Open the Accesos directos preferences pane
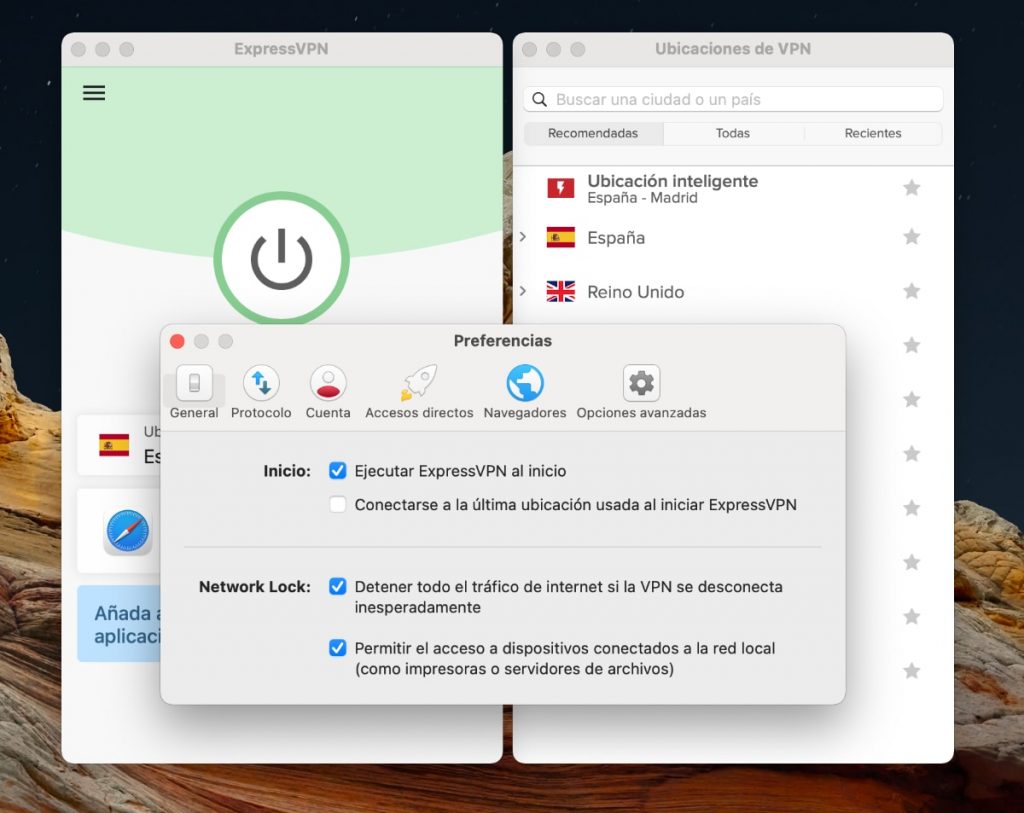 coord(419,392)
